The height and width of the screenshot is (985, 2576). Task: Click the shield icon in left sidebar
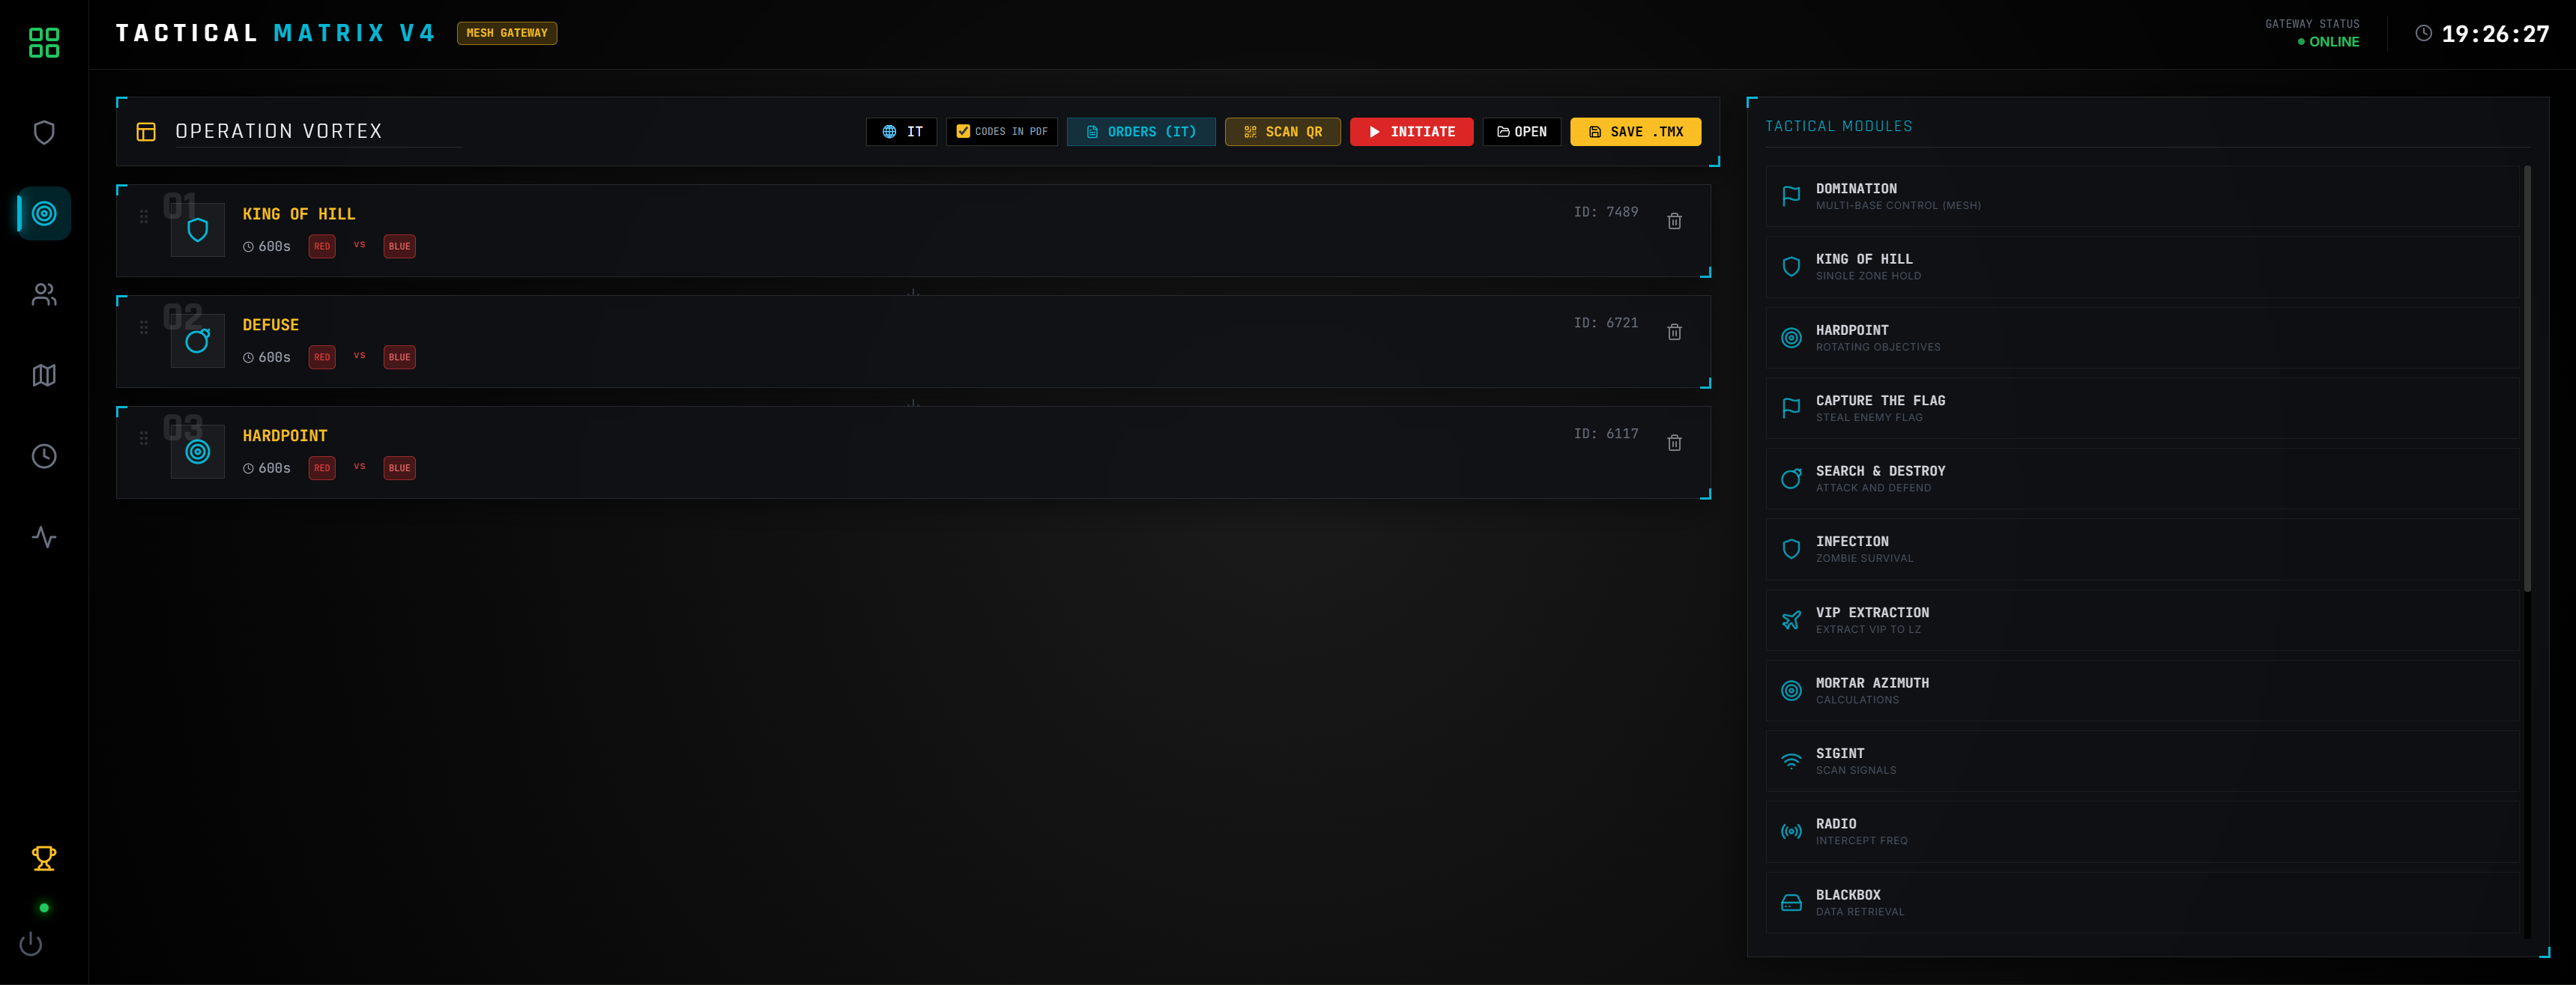pyautogui.click(x=44, y=132)
